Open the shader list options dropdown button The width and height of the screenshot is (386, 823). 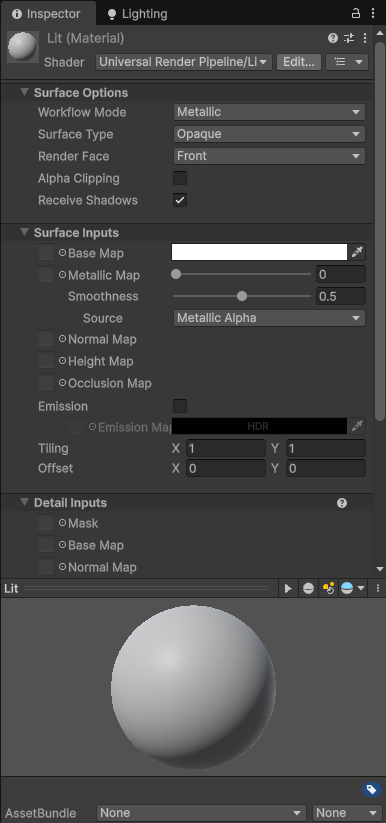click(347, 62)
